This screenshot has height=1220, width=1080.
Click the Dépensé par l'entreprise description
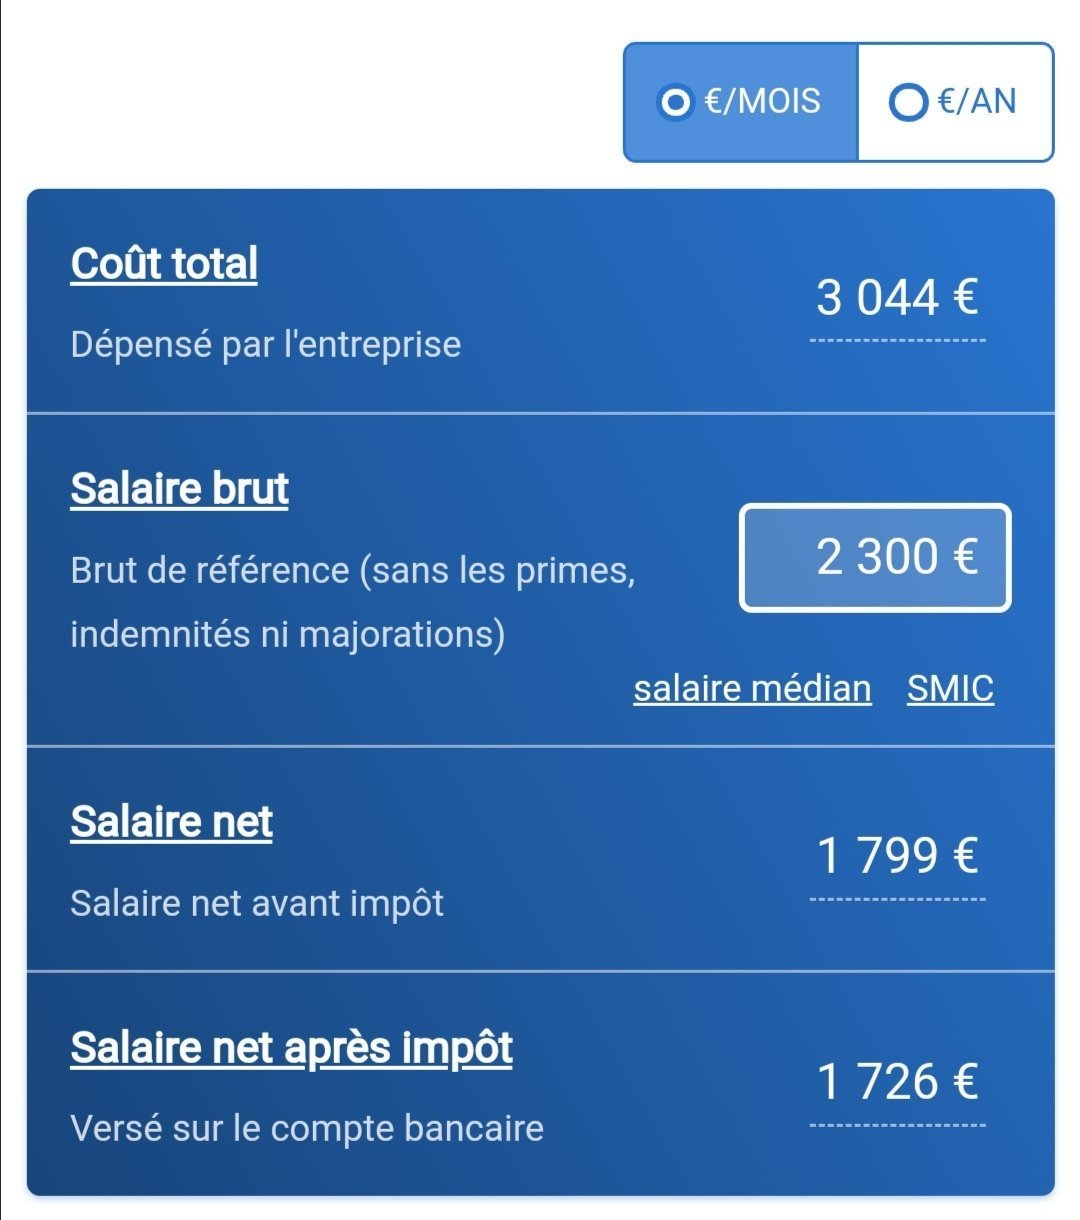[x=266, y=345]
